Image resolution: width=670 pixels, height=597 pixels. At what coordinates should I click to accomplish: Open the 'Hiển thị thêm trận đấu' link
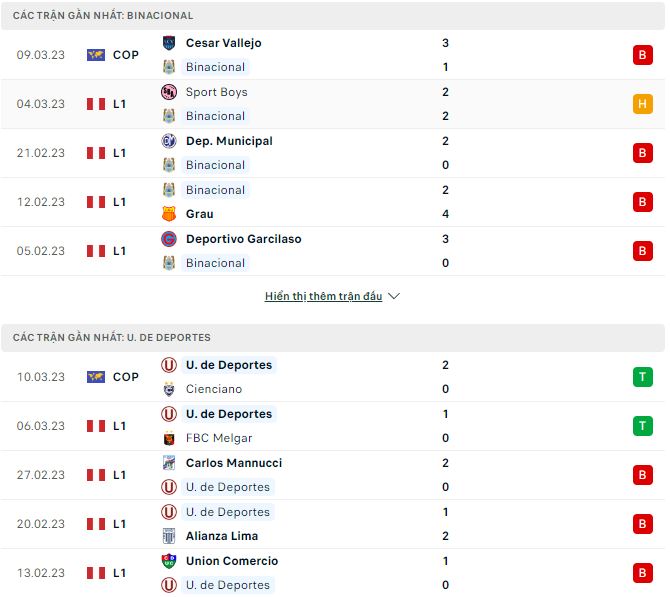point(323,297)
